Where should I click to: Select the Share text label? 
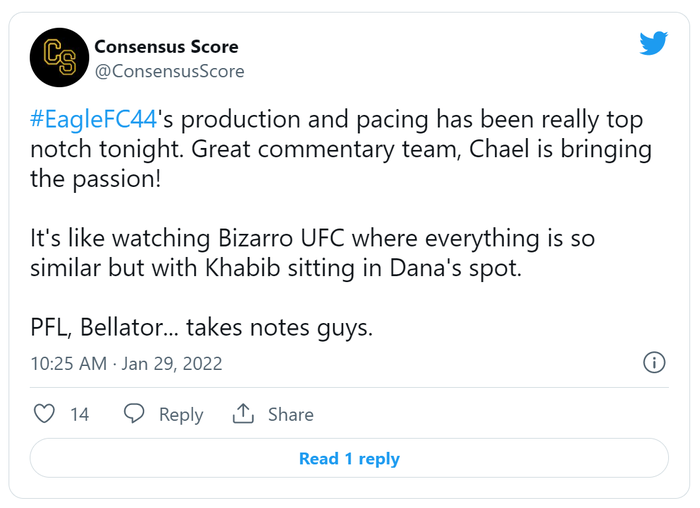coord(291,414)
